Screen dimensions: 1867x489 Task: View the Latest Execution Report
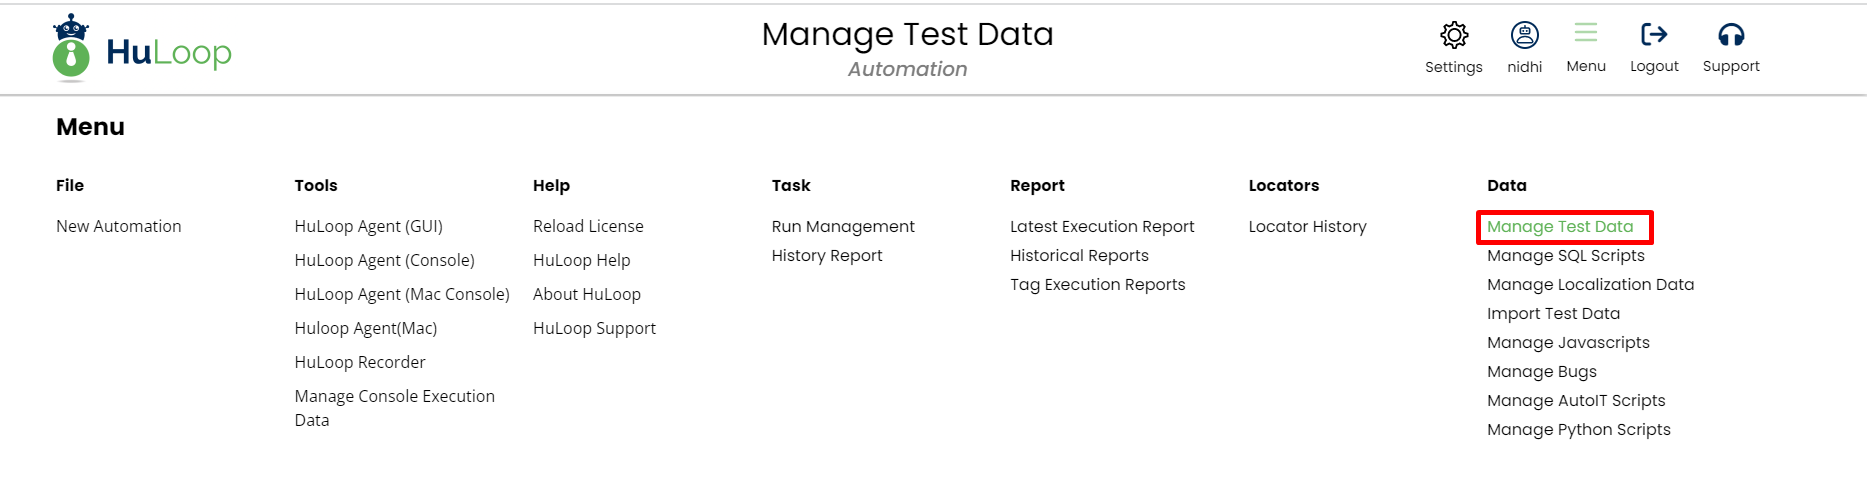(x=1102, y=227)
